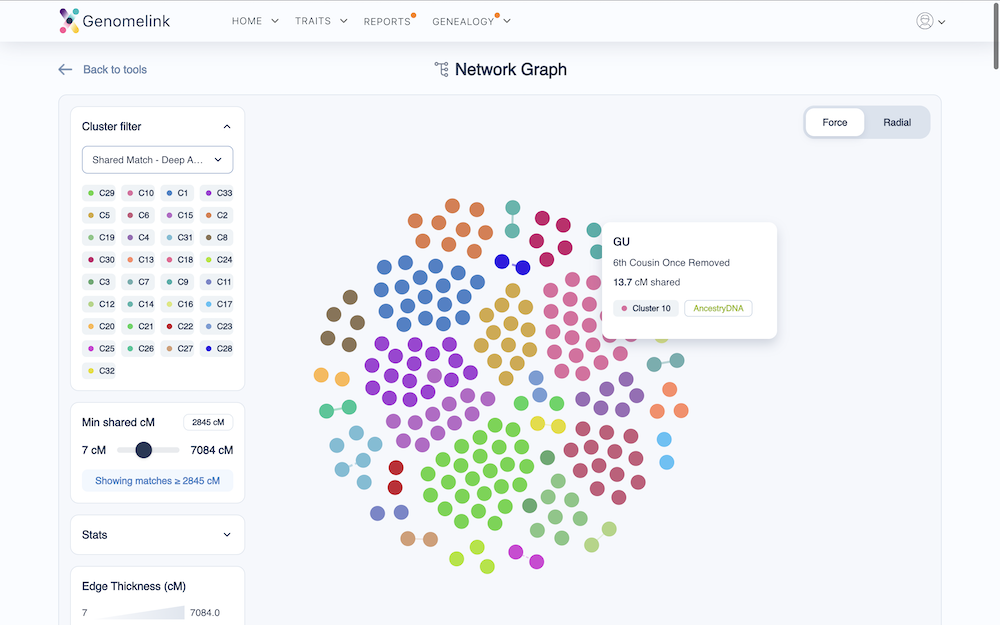Toggle cluster C30 filter chip
Screen dimensions: 1000x625
(x=99, y=260)
